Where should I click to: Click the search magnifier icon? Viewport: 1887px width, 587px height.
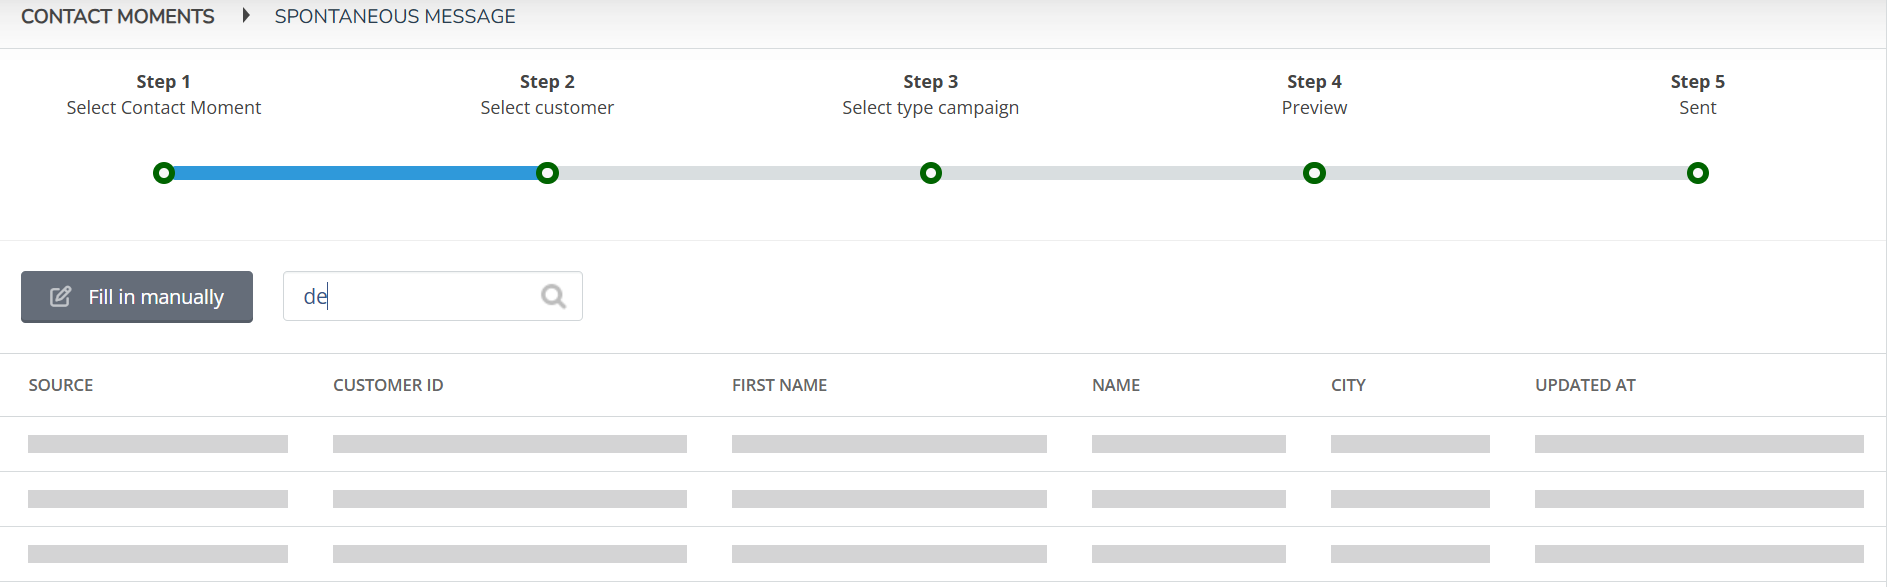pos(553,296)
